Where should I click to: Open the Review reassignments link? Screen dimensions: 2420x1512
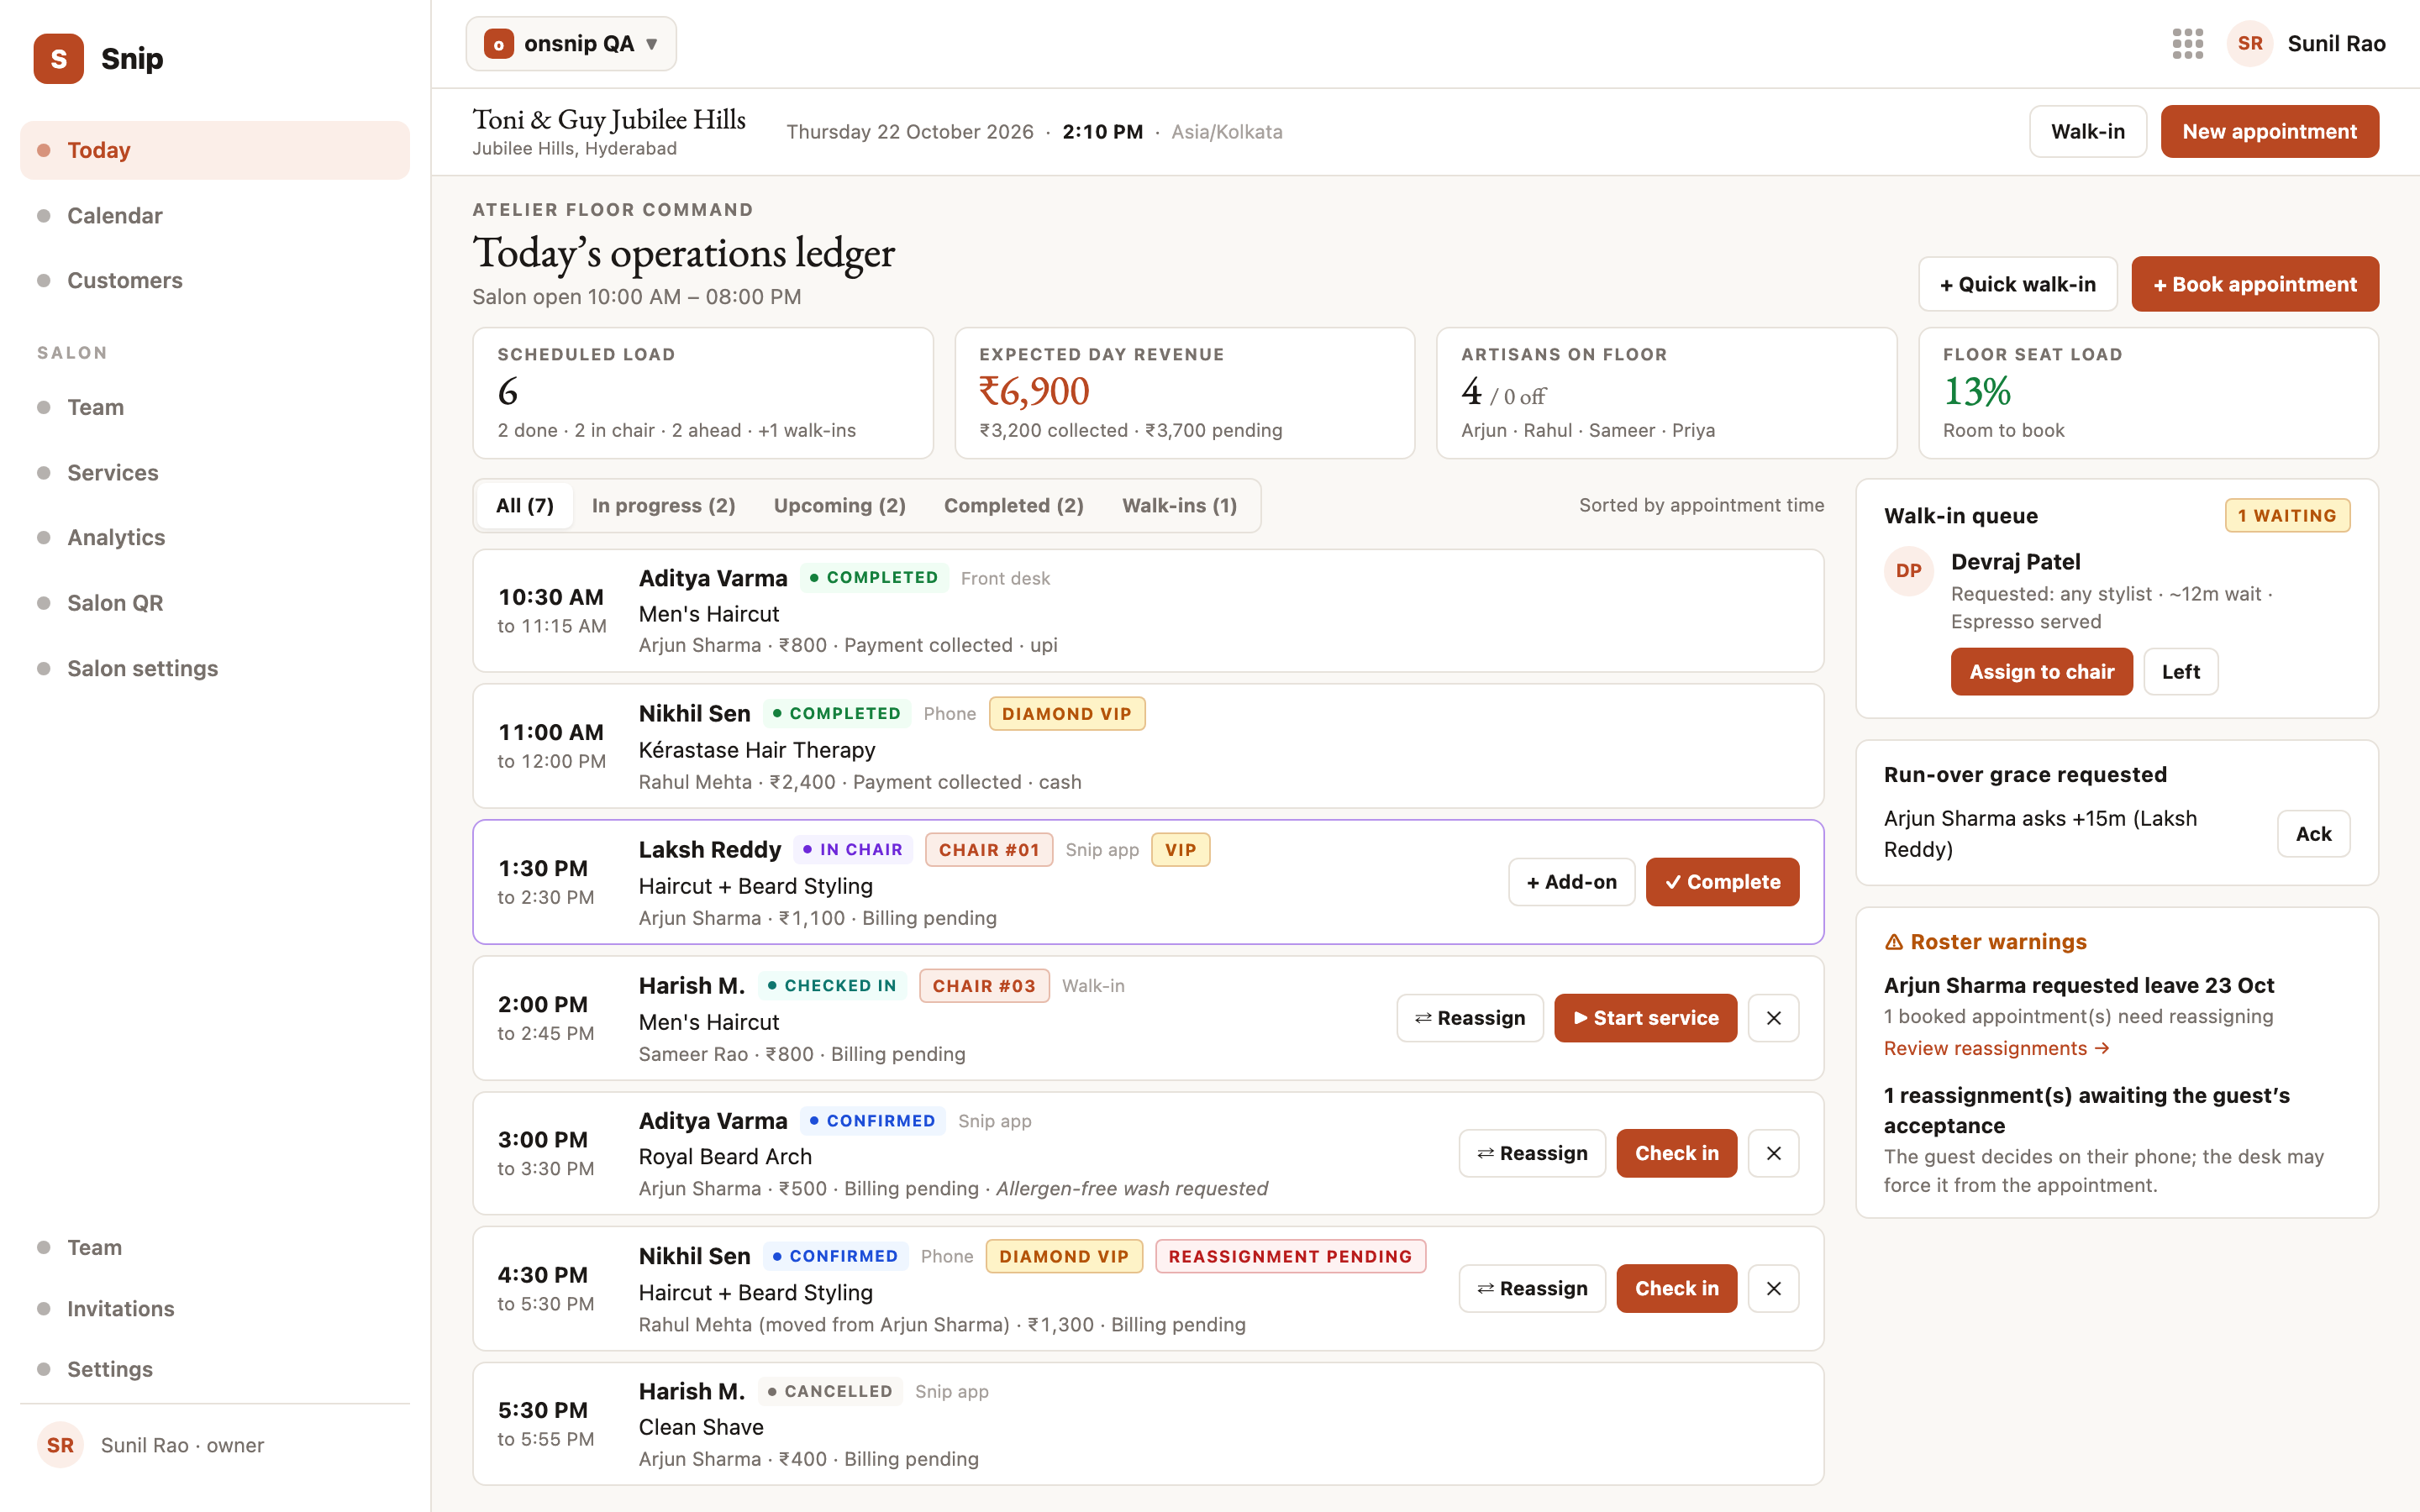point(1996,1048)
